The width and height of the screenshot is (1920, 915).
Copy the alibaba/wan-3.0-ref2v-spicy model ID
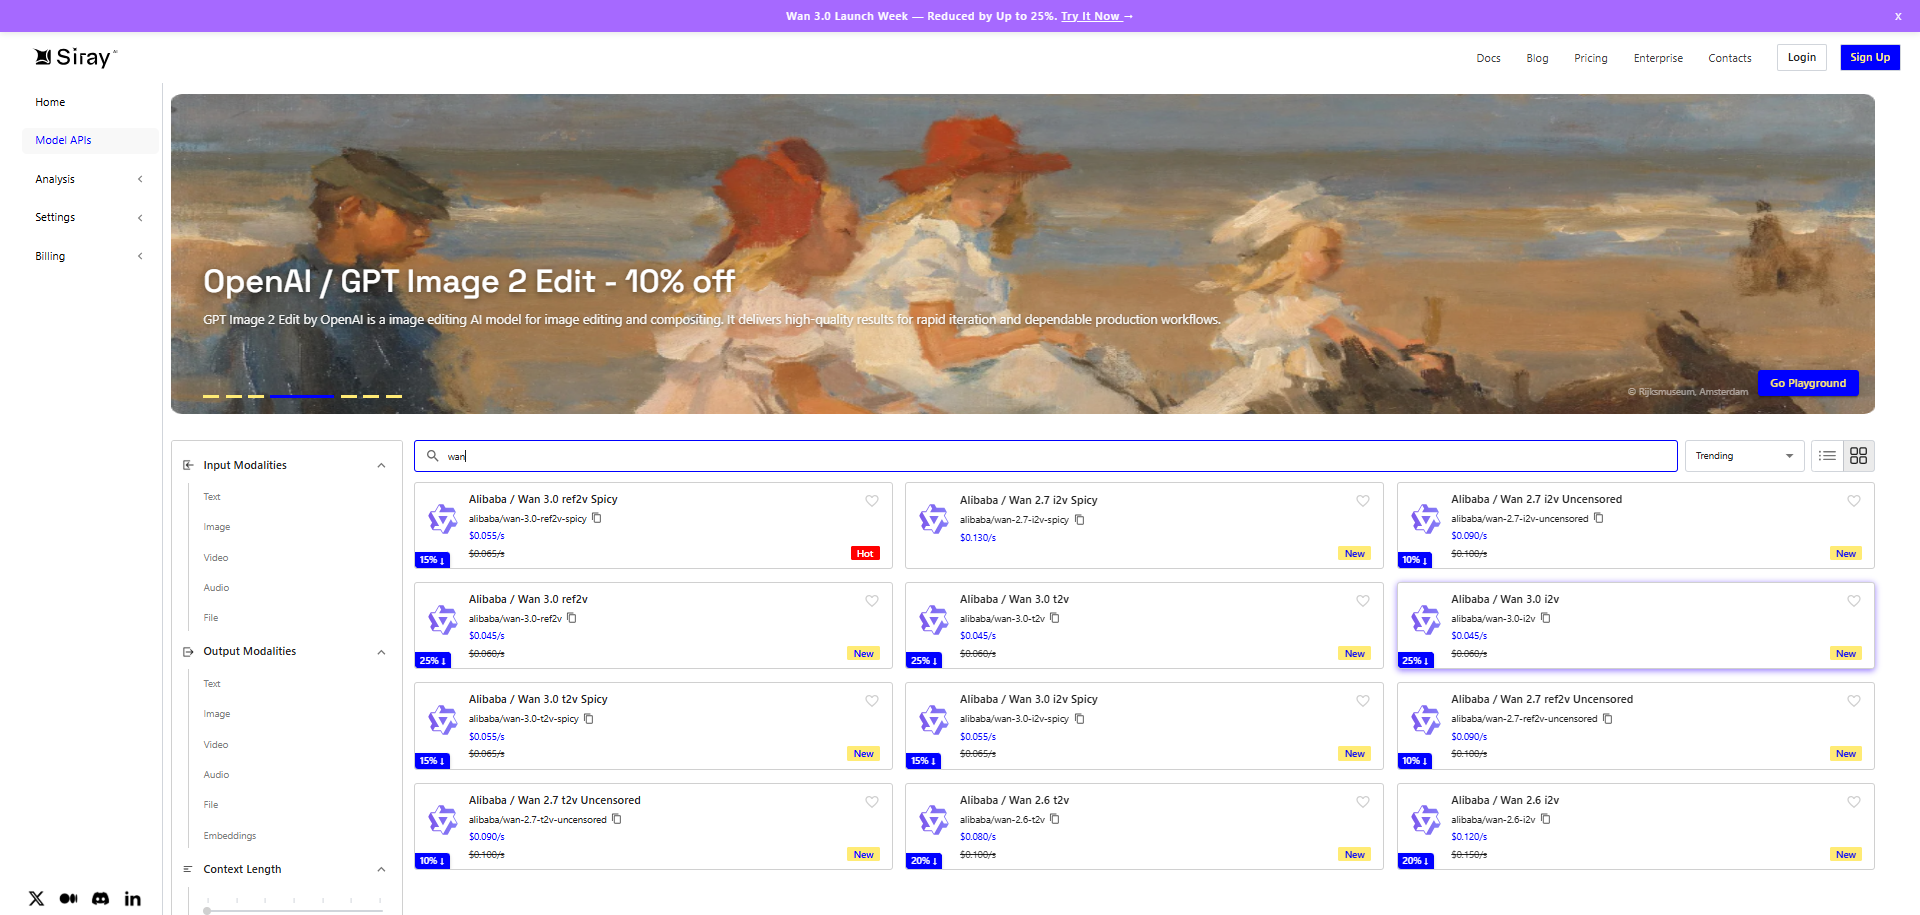(597, 518)
